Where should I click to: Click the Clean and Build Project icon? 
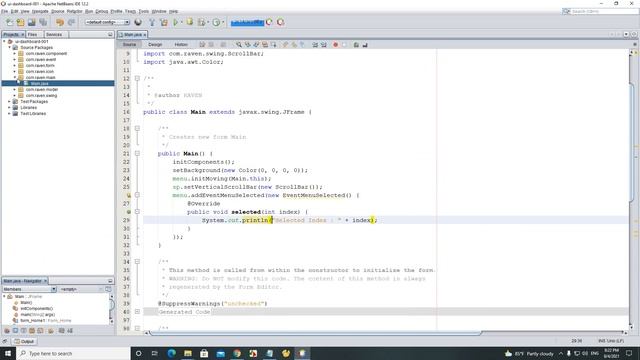coord(164,22)
